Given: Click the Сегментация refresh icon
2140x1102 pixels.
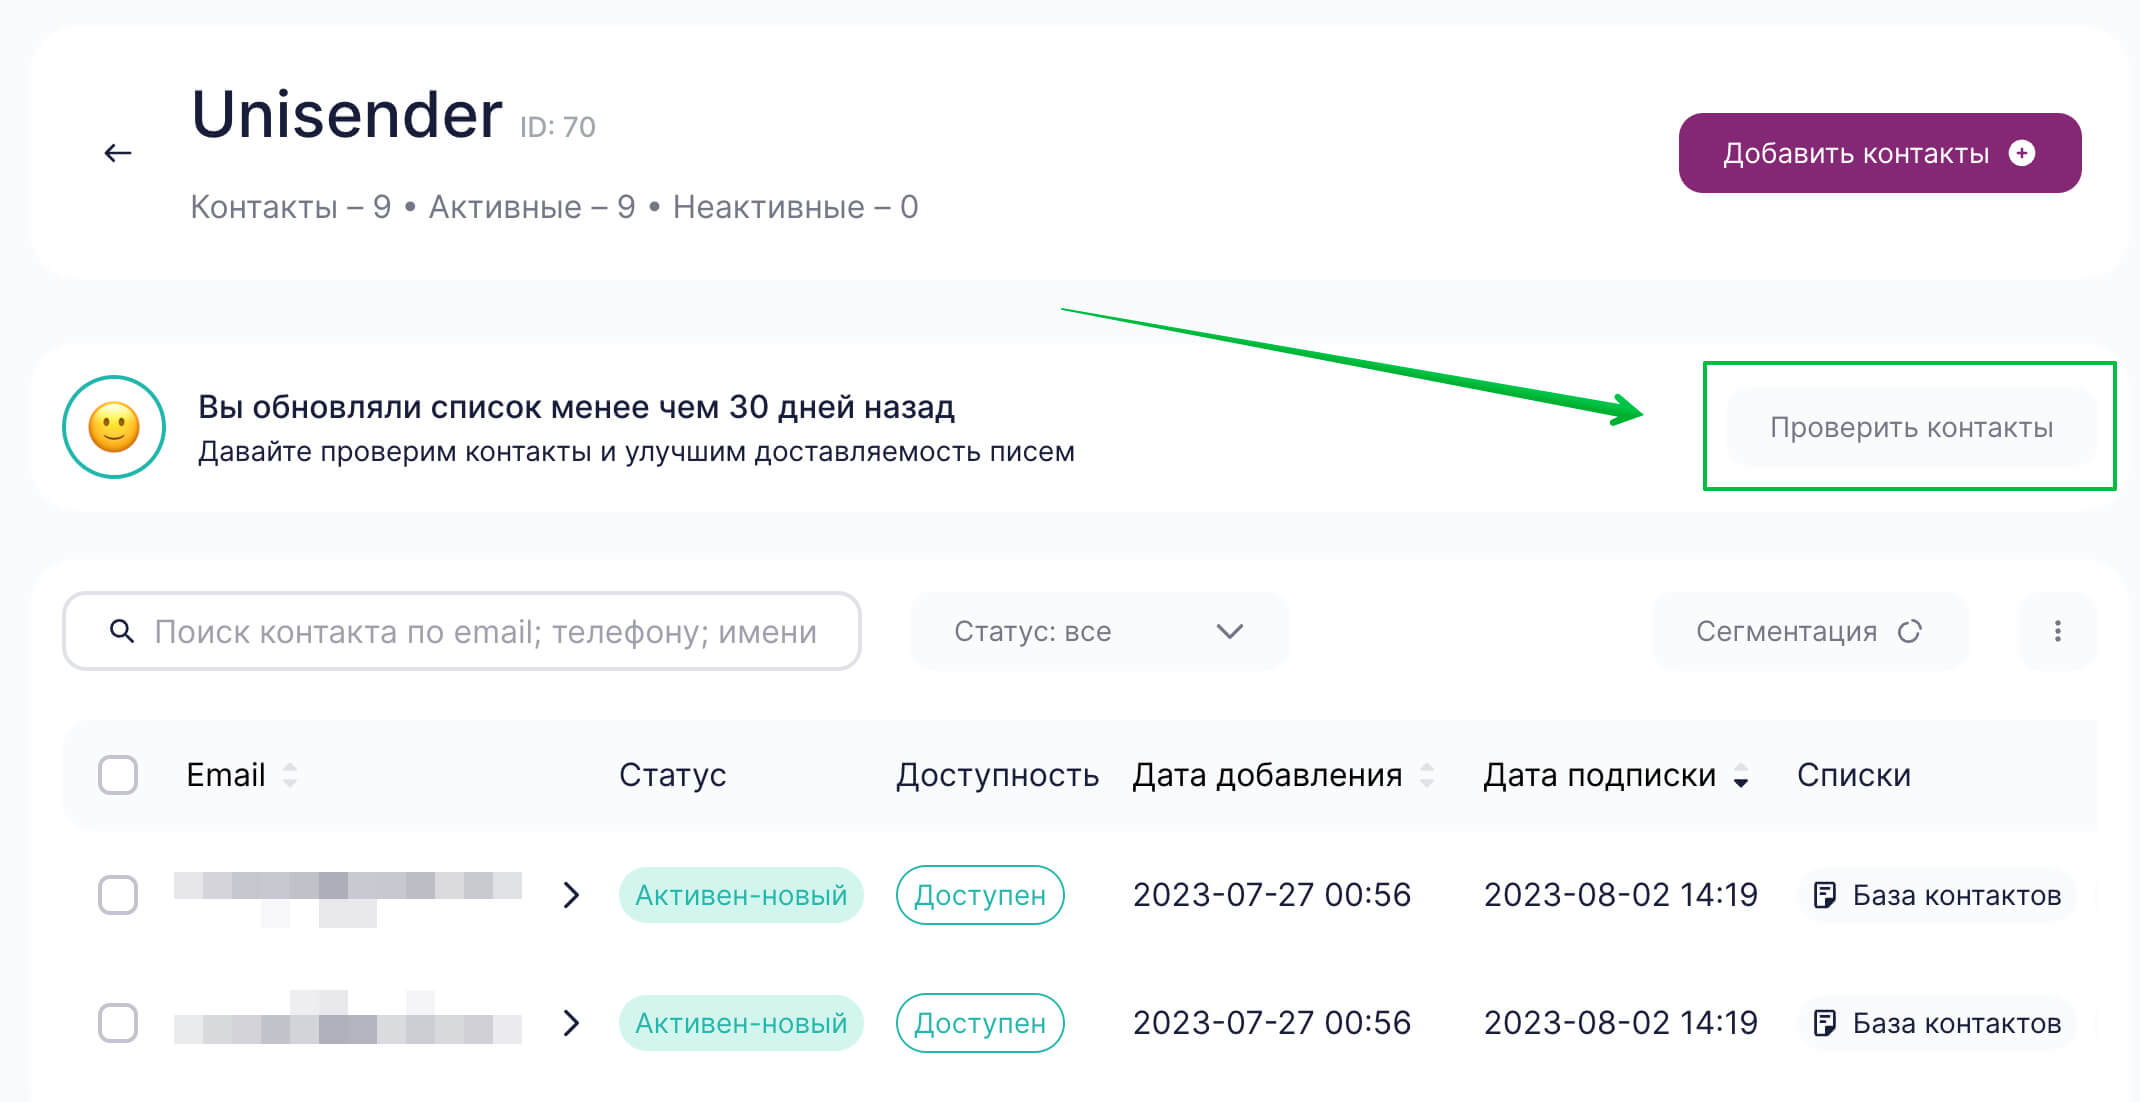Looking at the screenshot, I should pyautogui.click(x=1910, y=631).
